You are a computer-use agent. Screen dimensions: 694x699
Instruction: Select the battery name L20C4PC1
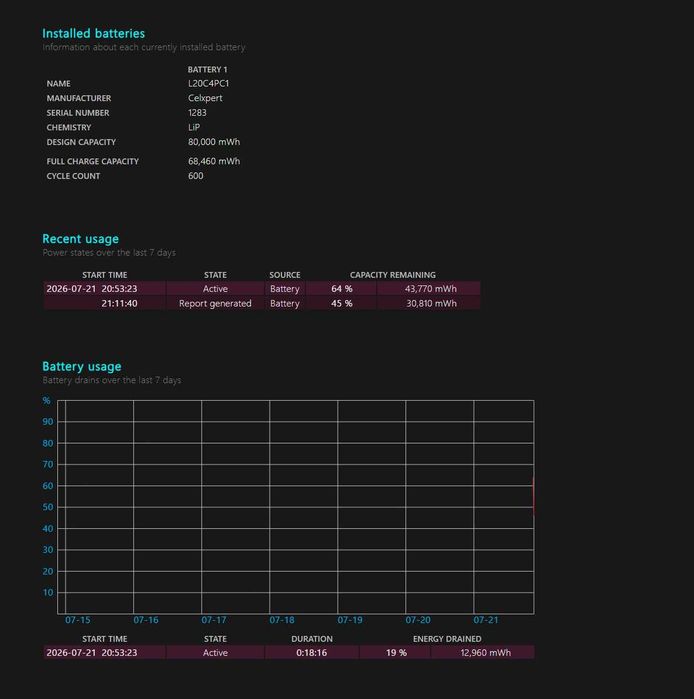(208, 83)
